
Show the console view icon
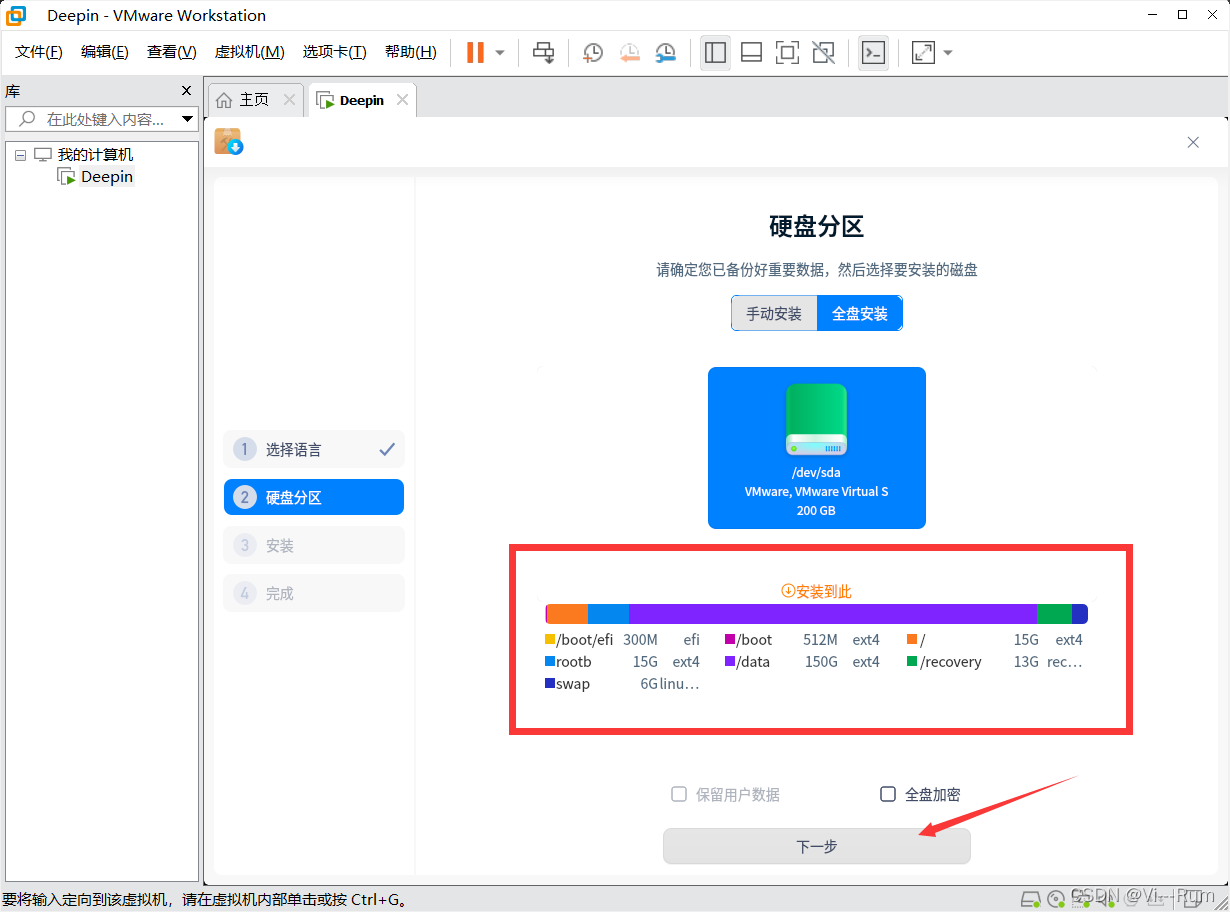coord(873,53)
